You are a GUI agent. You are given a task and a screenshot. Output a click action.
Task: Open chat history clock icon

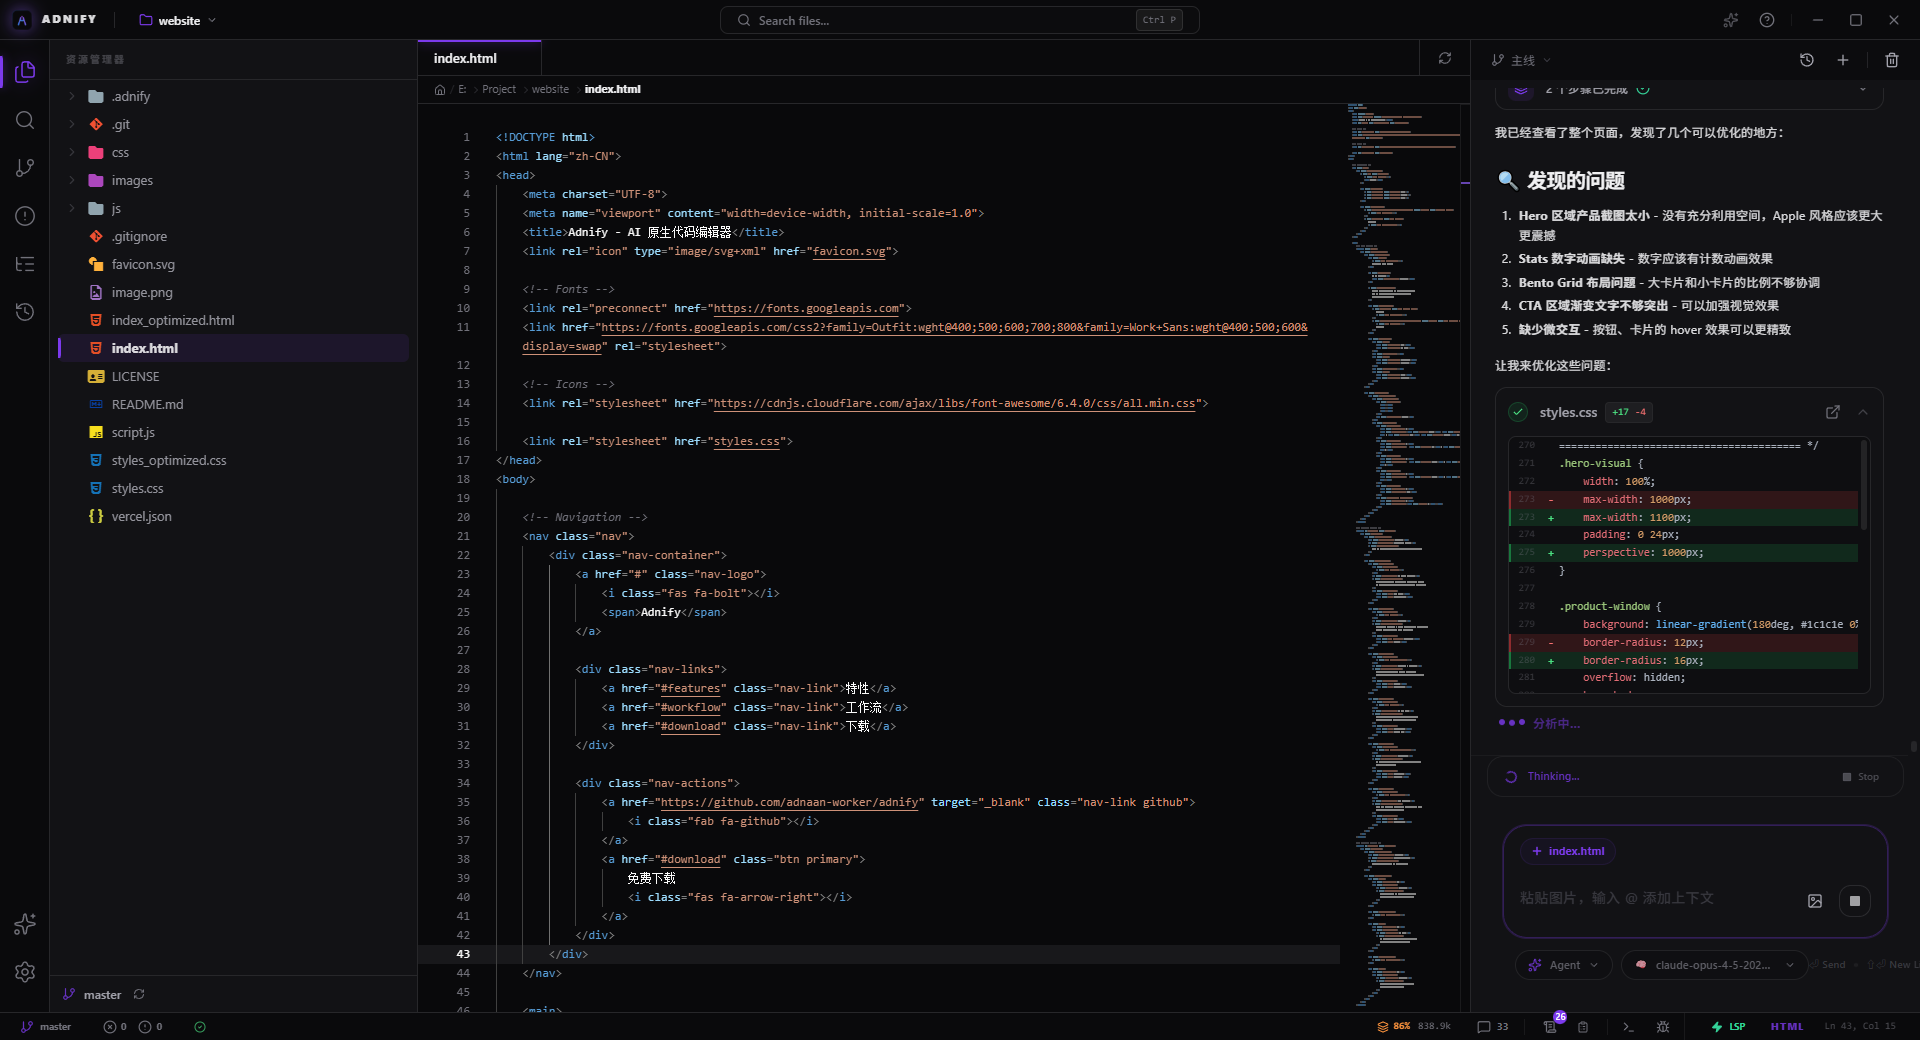1807,60
